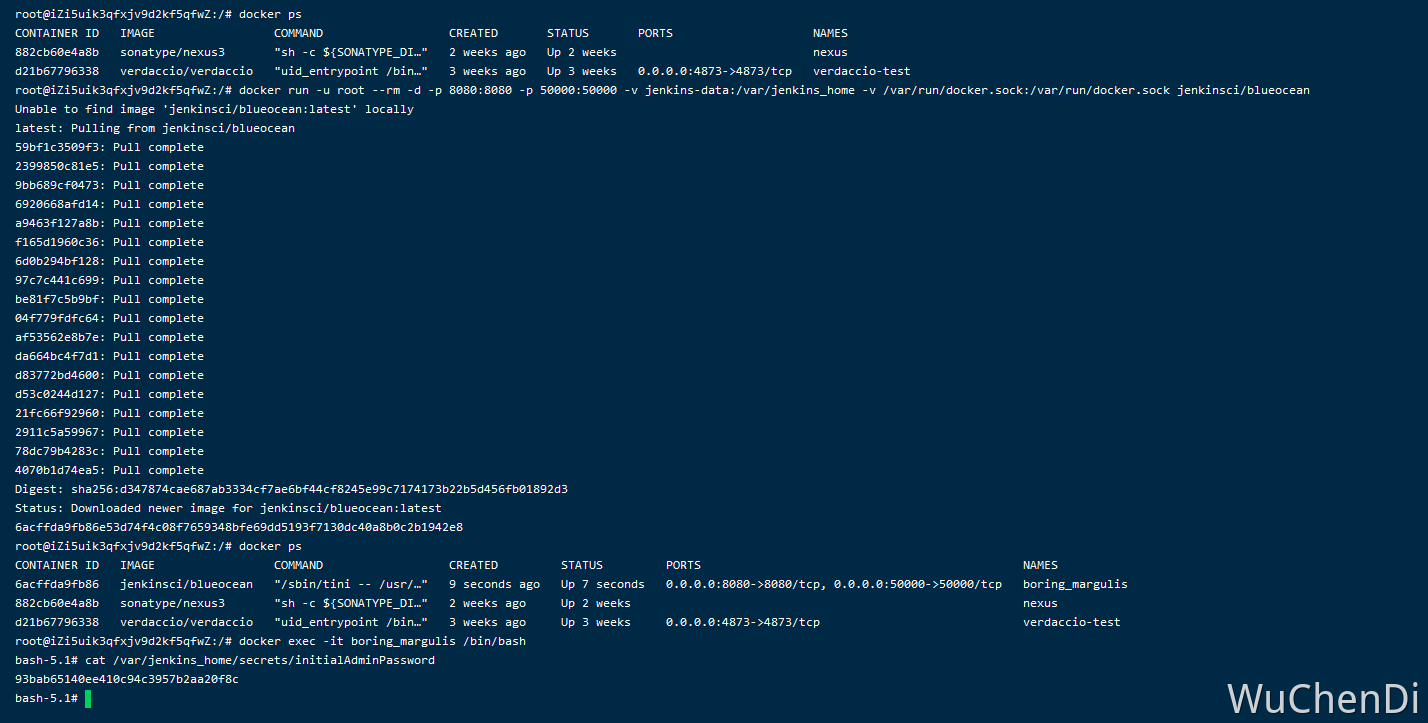Click layer 2911c5a59967 Pull complete line
Image resolution: width=1428 pixels, height=723 pixels.
tap(109, 432)
